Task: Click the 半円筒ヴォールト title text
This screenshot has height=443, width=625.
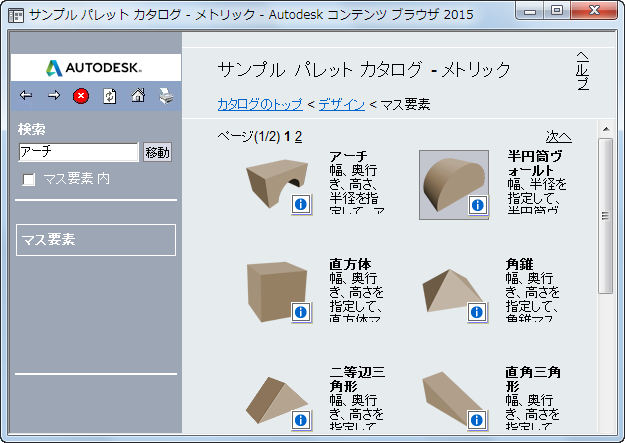Action: [x=535, y=163]
